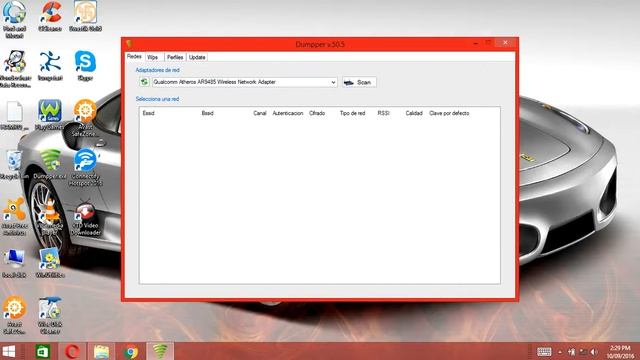Switch to the Perfiles tab
The image size is (640, 360).
175,57
